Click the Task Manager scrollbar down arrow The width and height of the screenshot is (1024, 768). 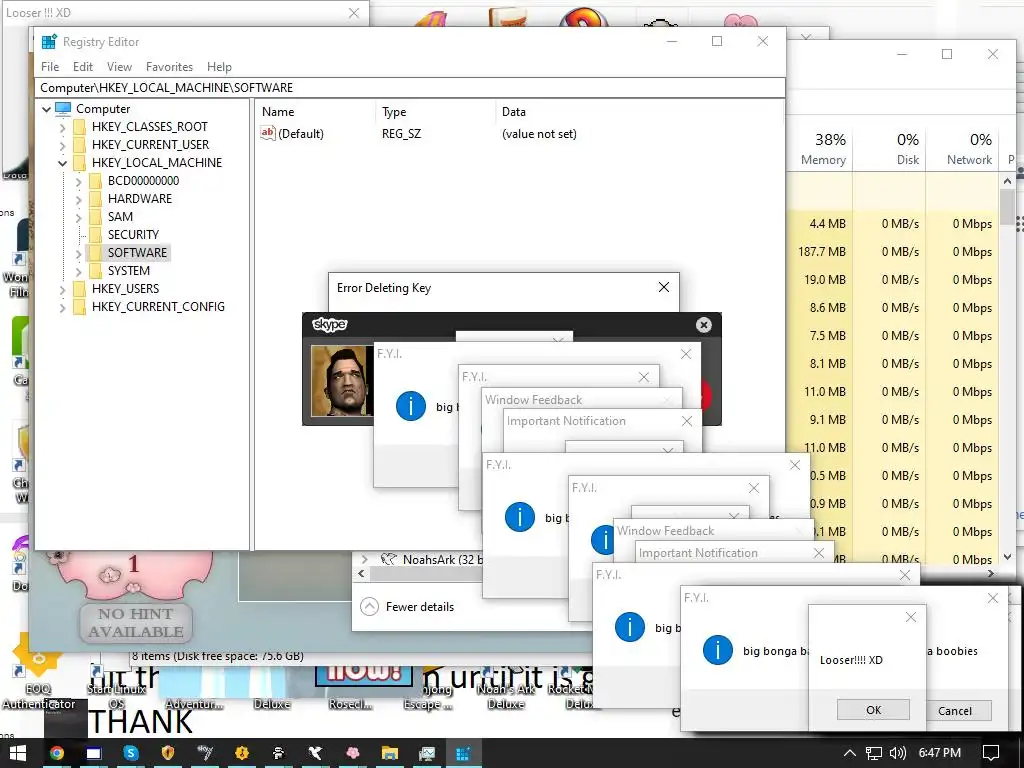pyautogui.click(x=1007, y=557)
